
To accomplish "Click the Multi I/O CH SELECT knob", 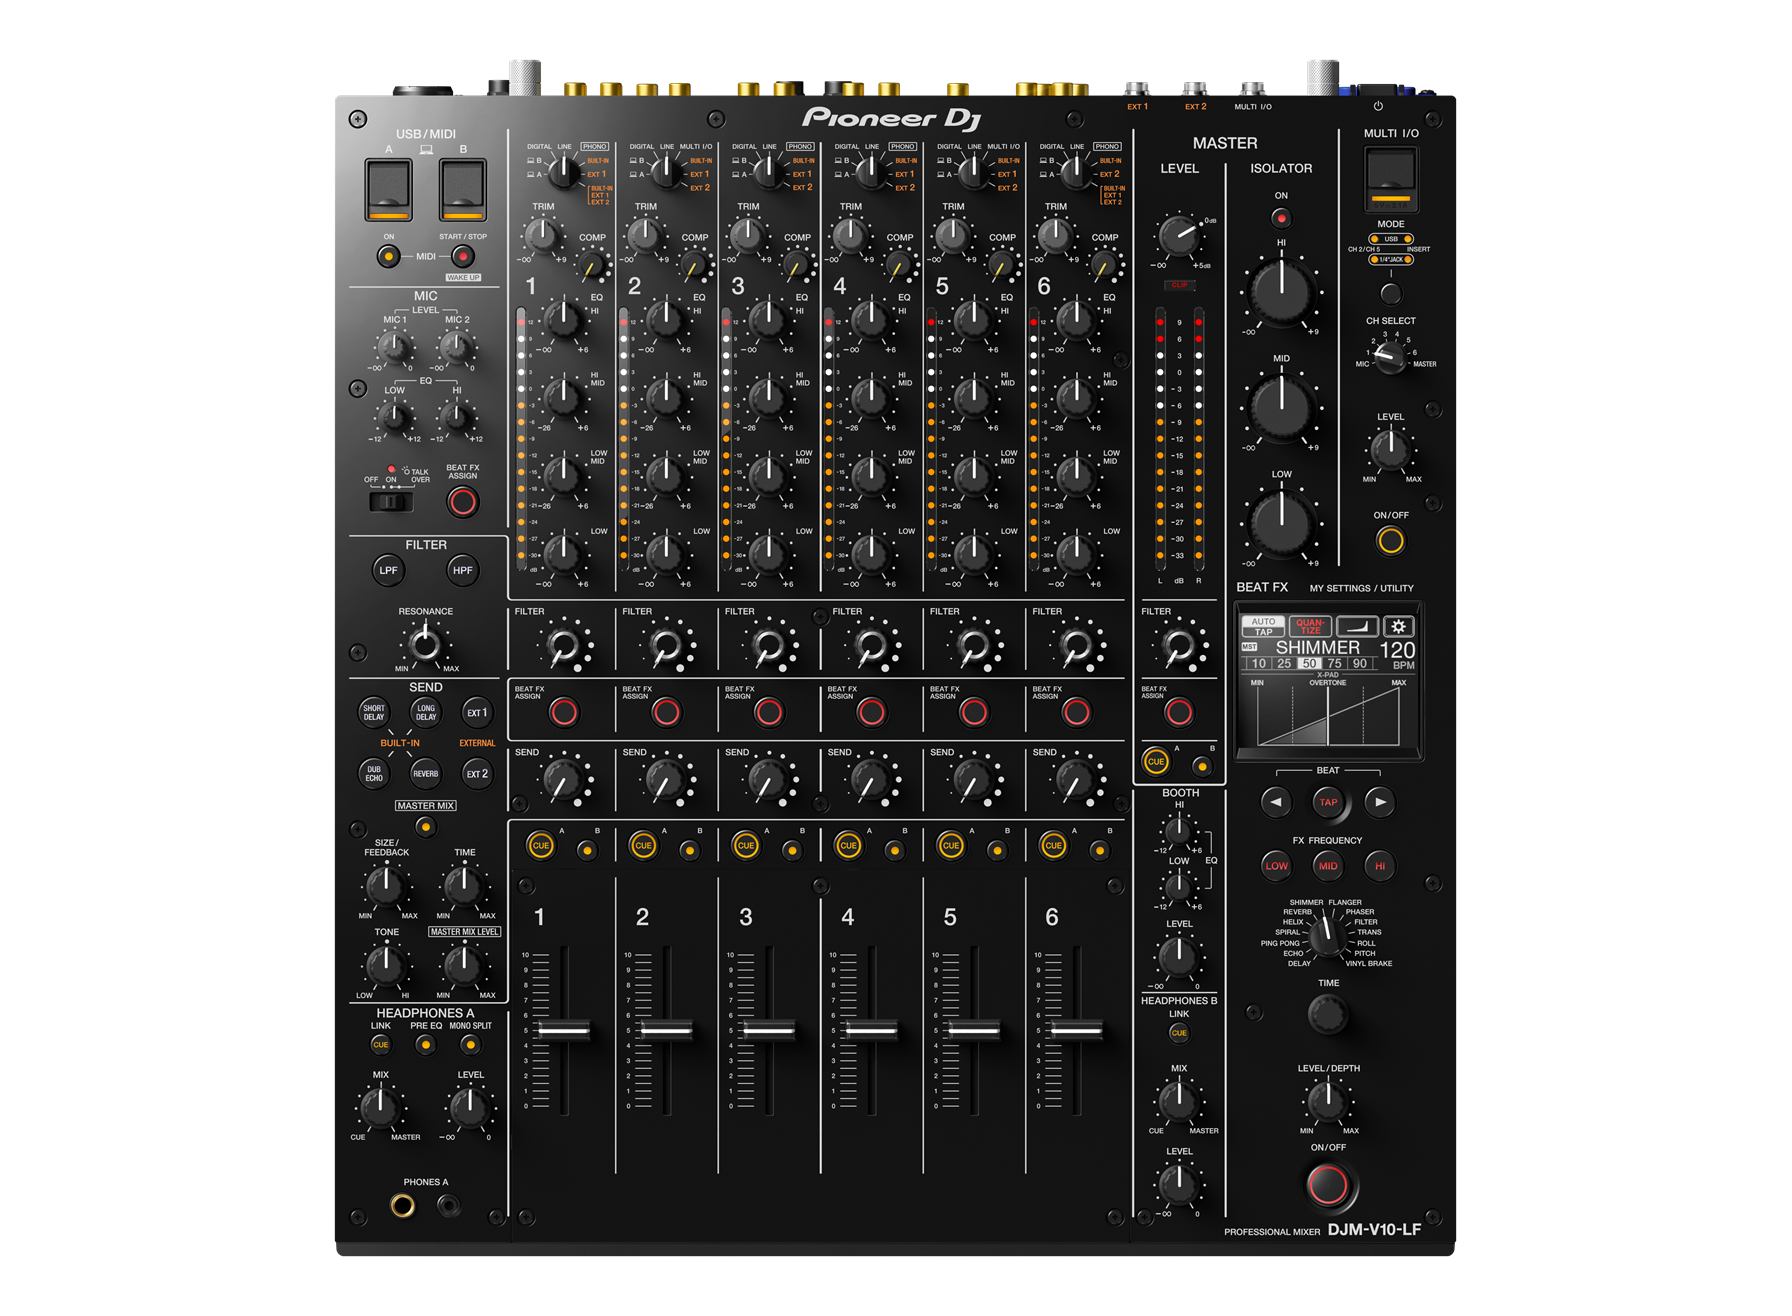I will tap(1390, 357).
